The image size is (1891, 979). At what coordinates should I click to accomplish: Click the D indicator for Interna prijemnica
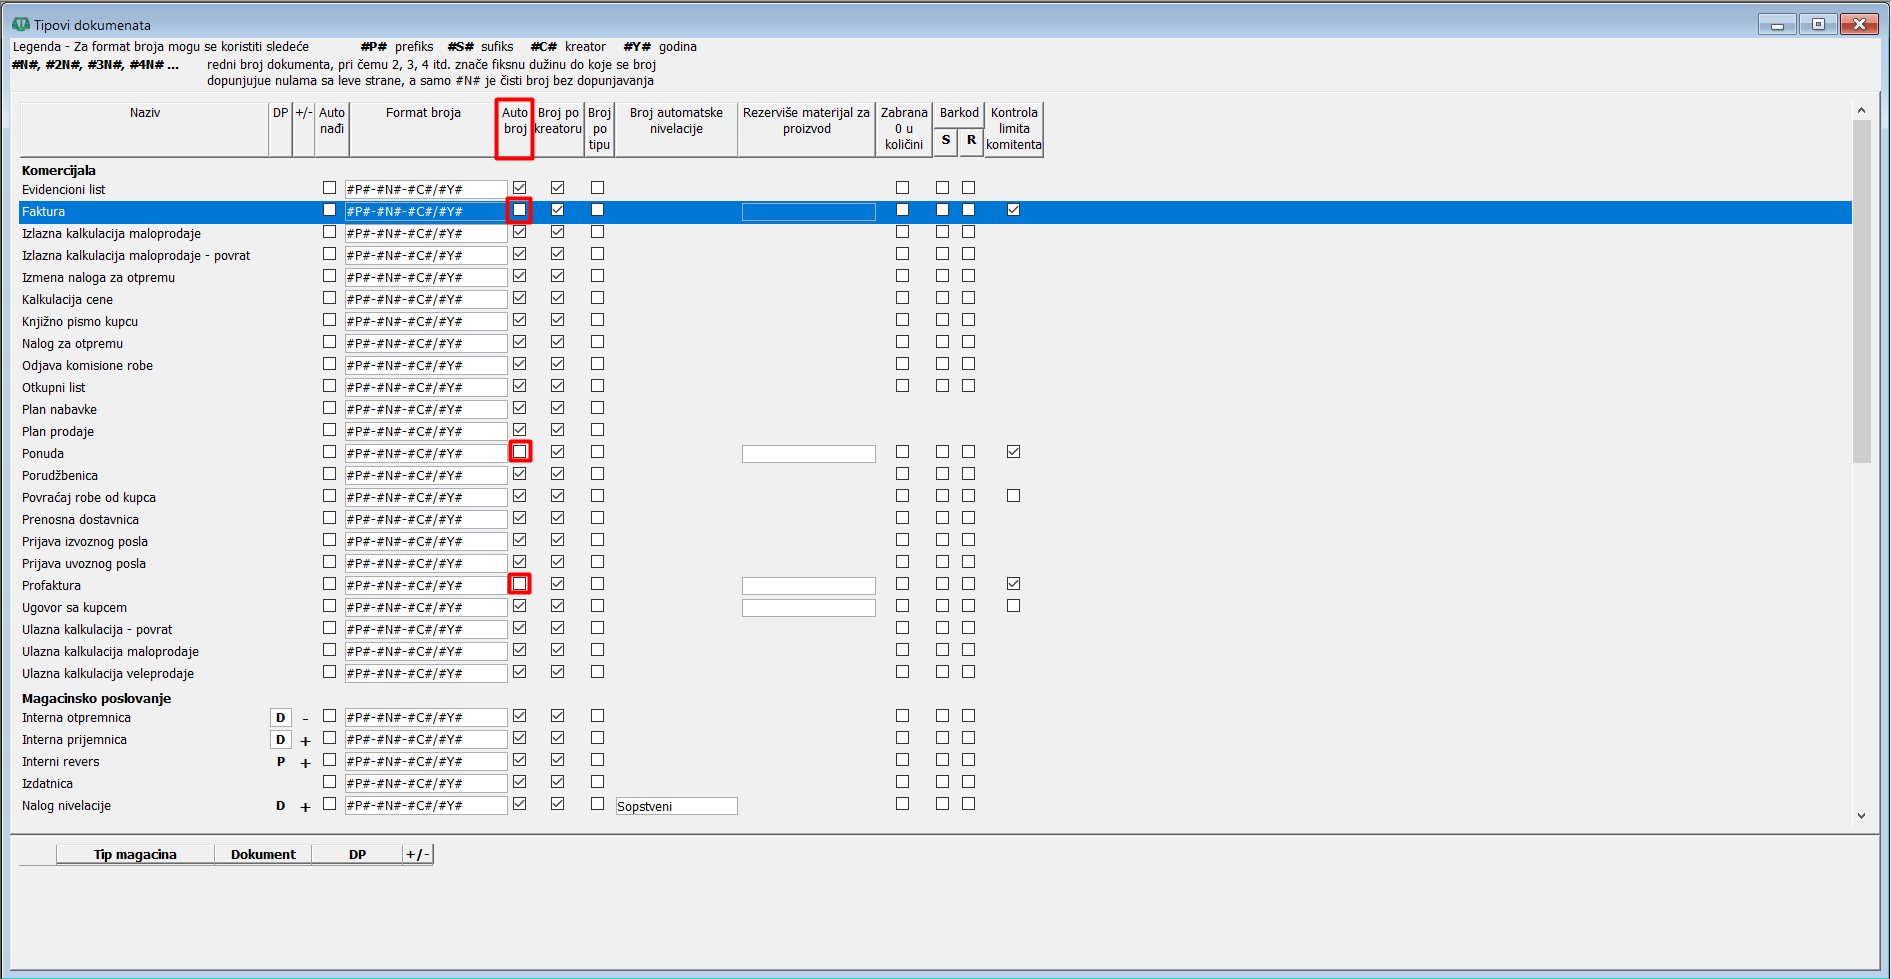[x=281, y=740]
